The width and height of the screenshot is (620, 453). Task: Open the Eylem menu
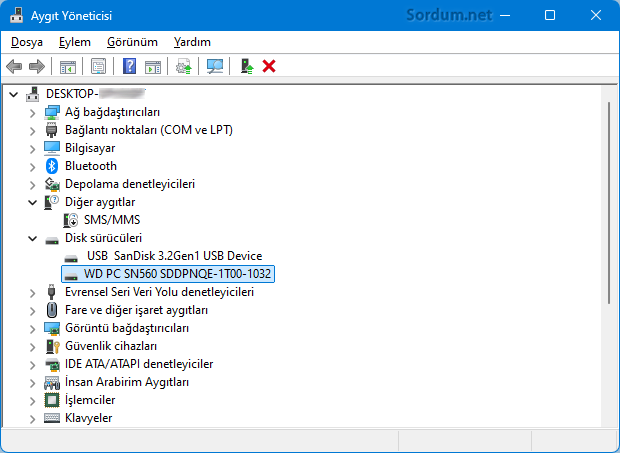75,42
